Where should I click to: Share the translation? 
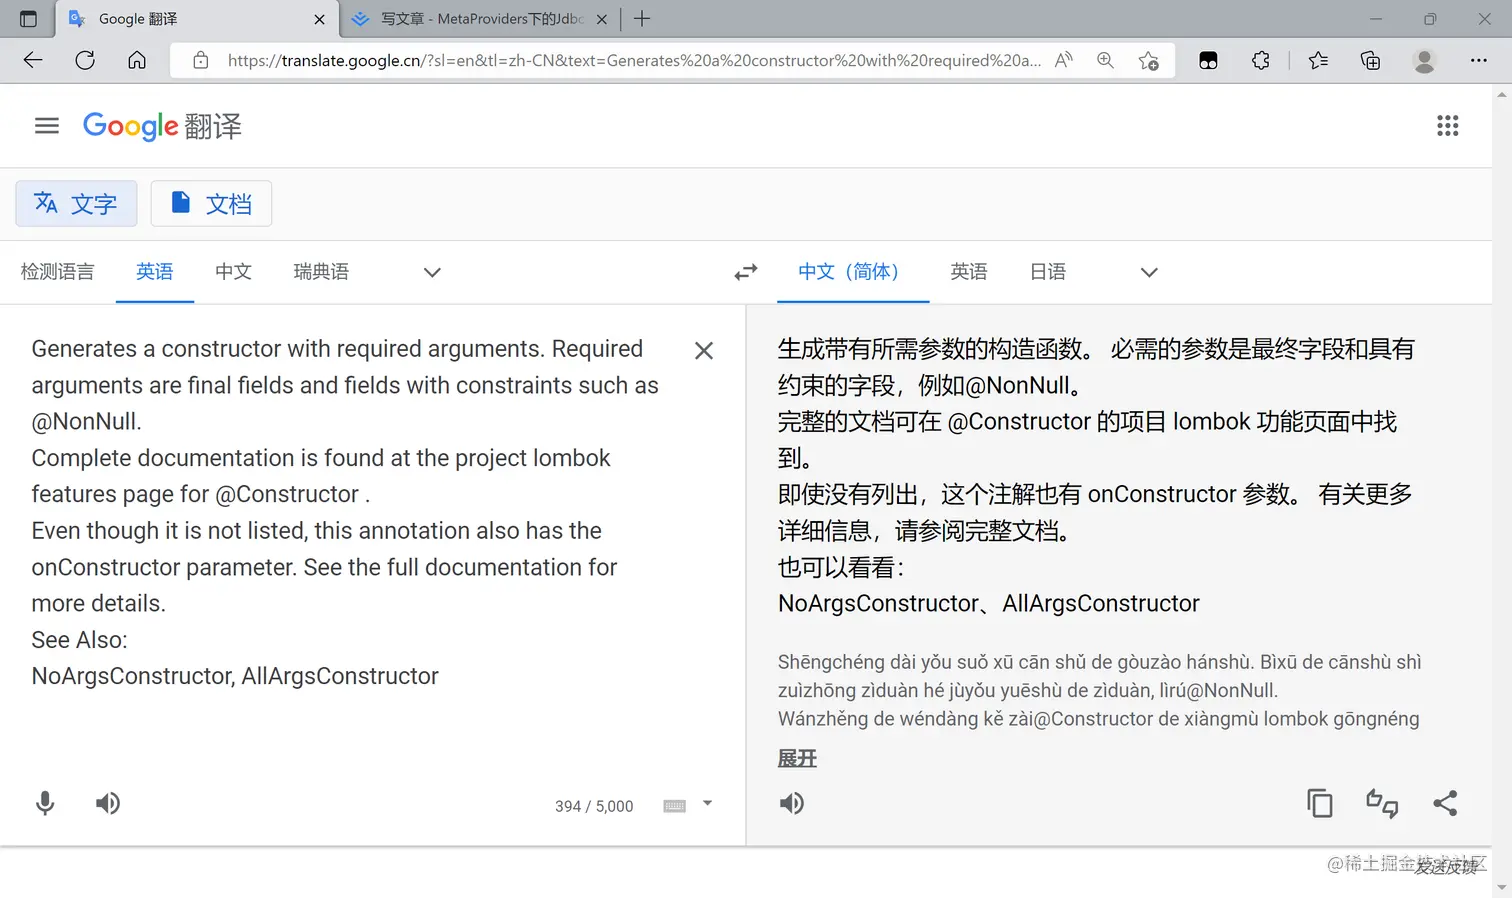1445,803
